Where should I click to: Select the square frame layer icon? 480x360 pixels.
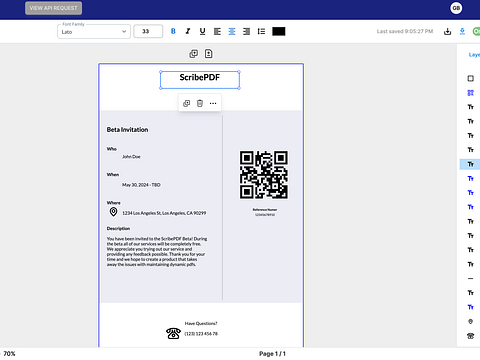point(470,78)
